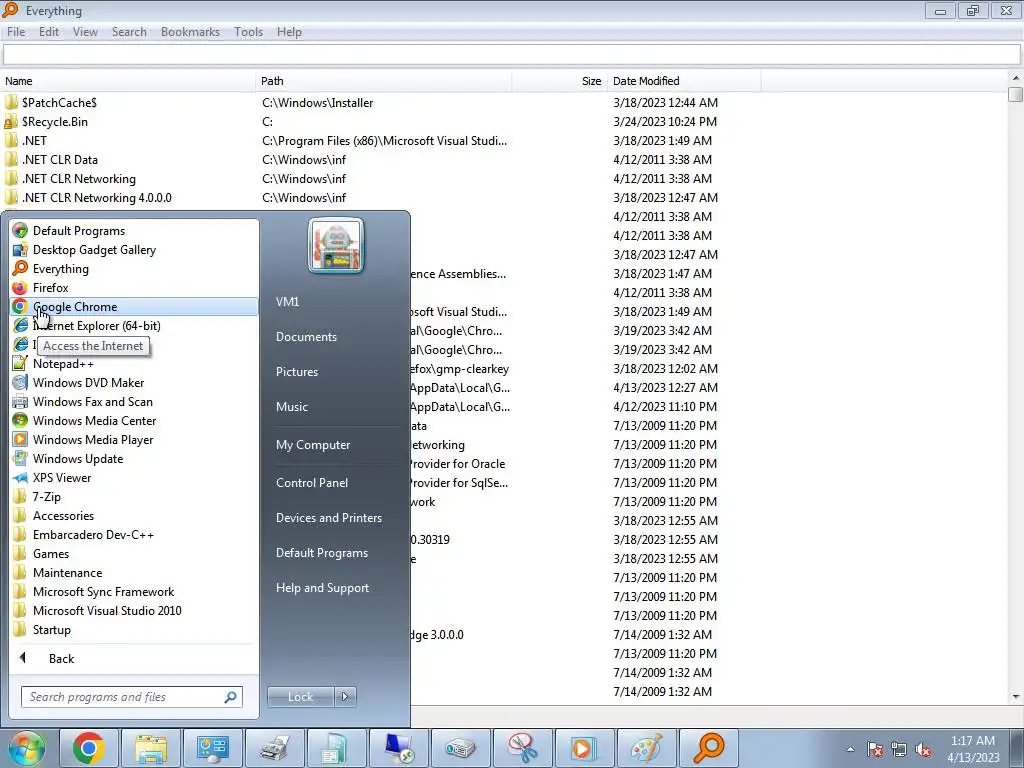Open the shutdown options arrow beside Lock

click(x=345, y=697)
